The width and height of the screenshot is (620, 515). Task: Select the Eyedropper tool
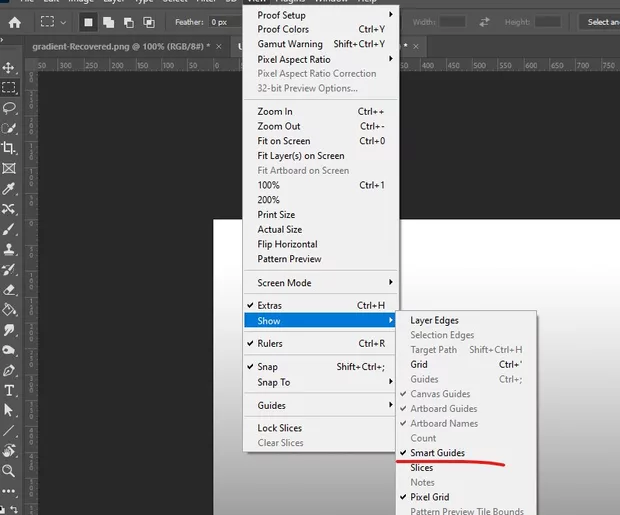coord(9,189)
